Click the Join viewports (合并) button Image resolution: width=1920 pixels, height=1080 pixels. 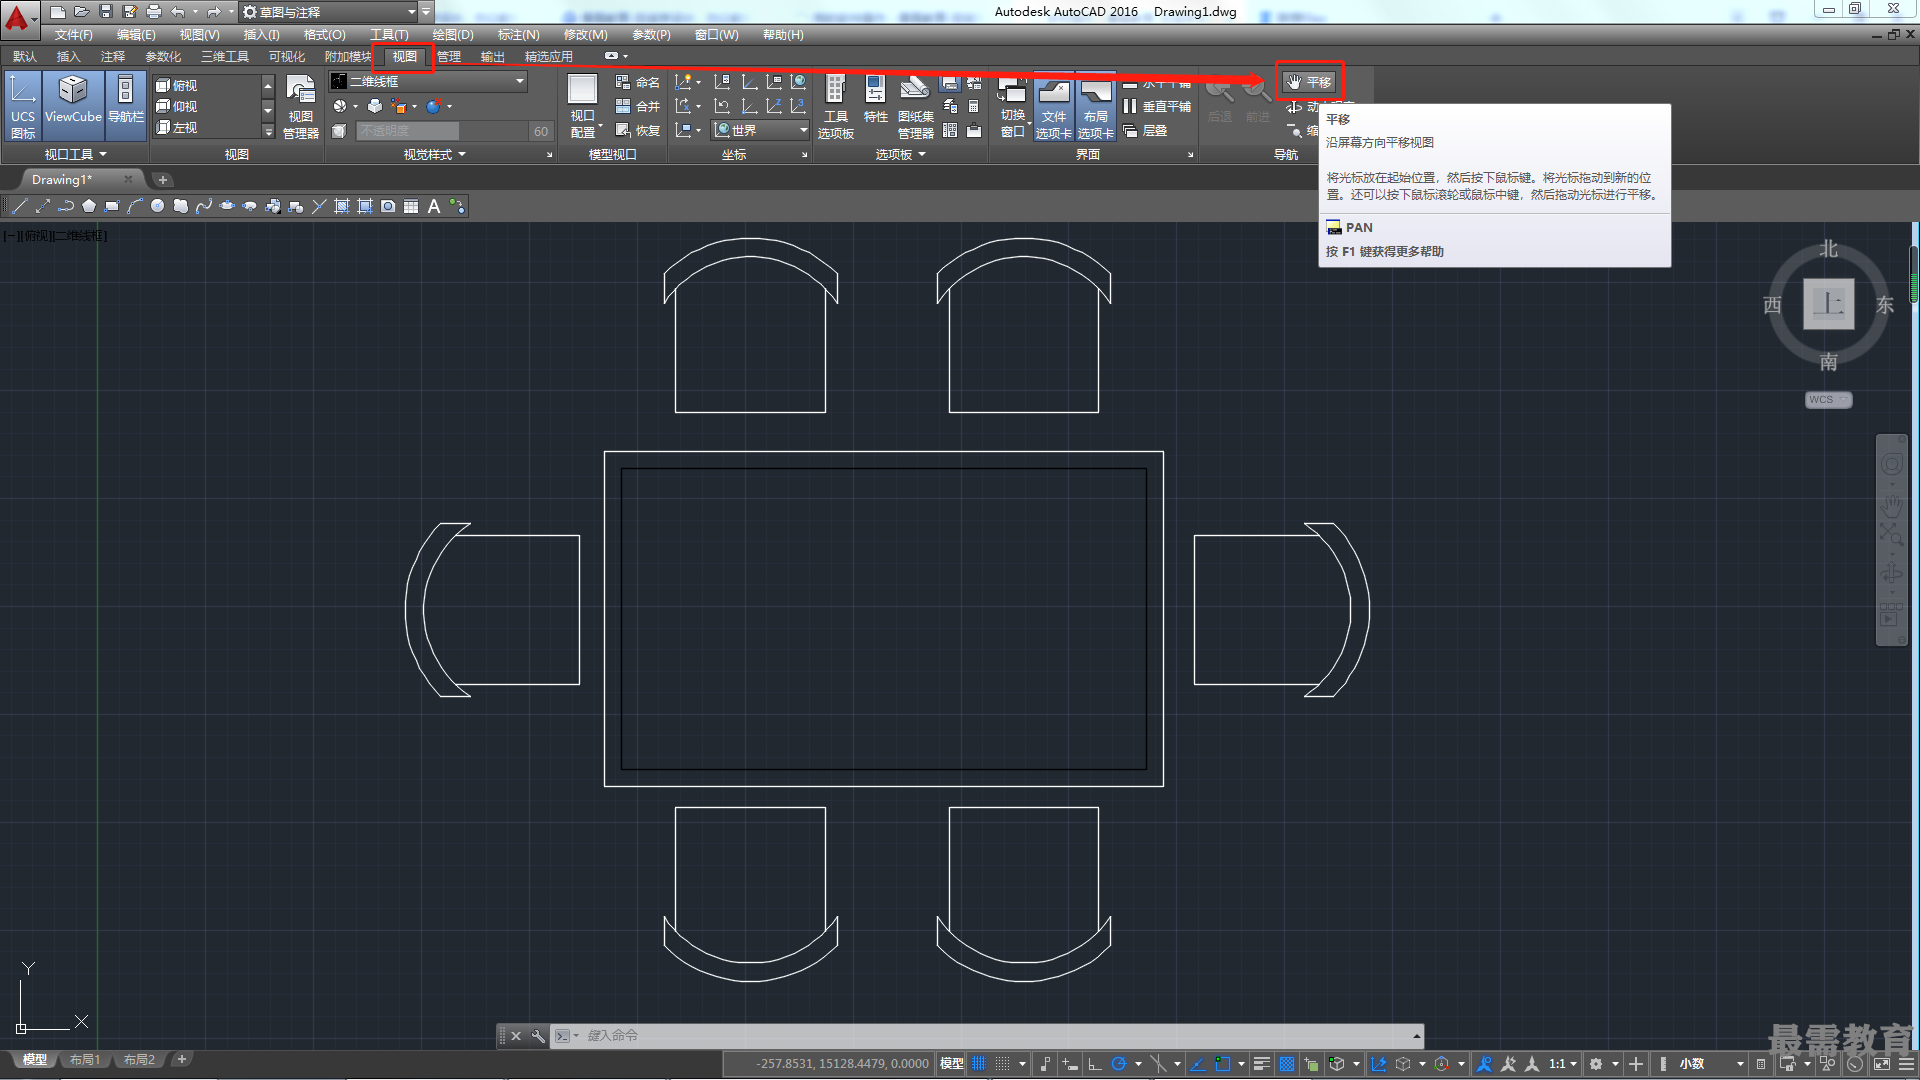coord(638,106)
